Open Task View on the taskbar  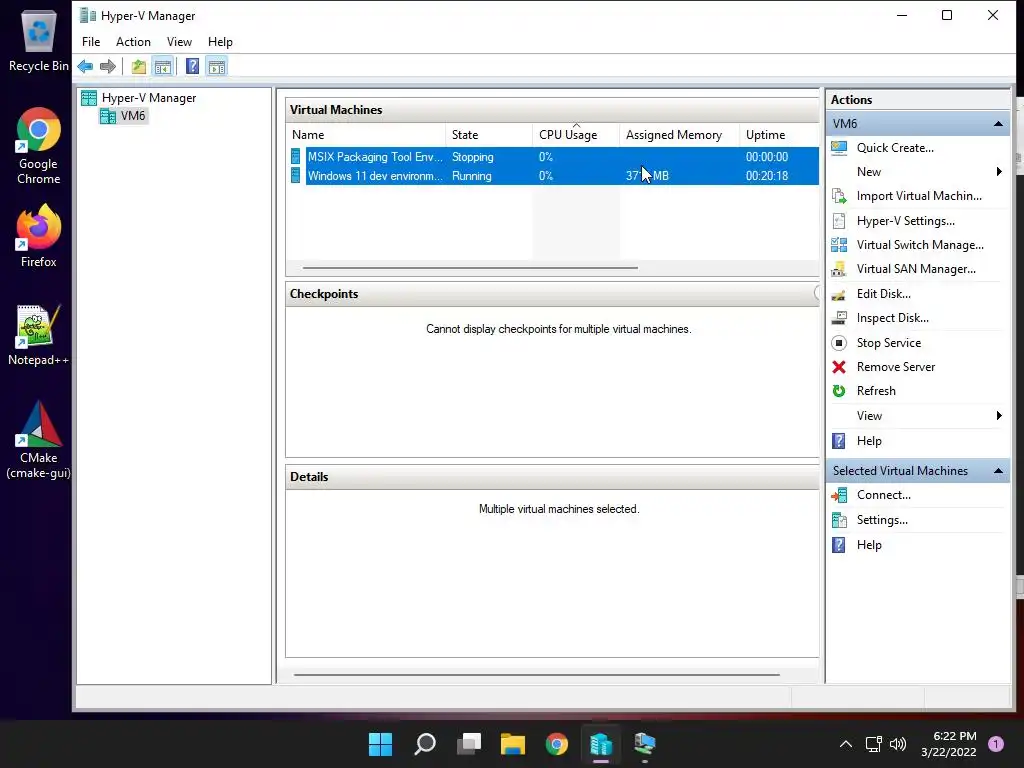(469, 744)
